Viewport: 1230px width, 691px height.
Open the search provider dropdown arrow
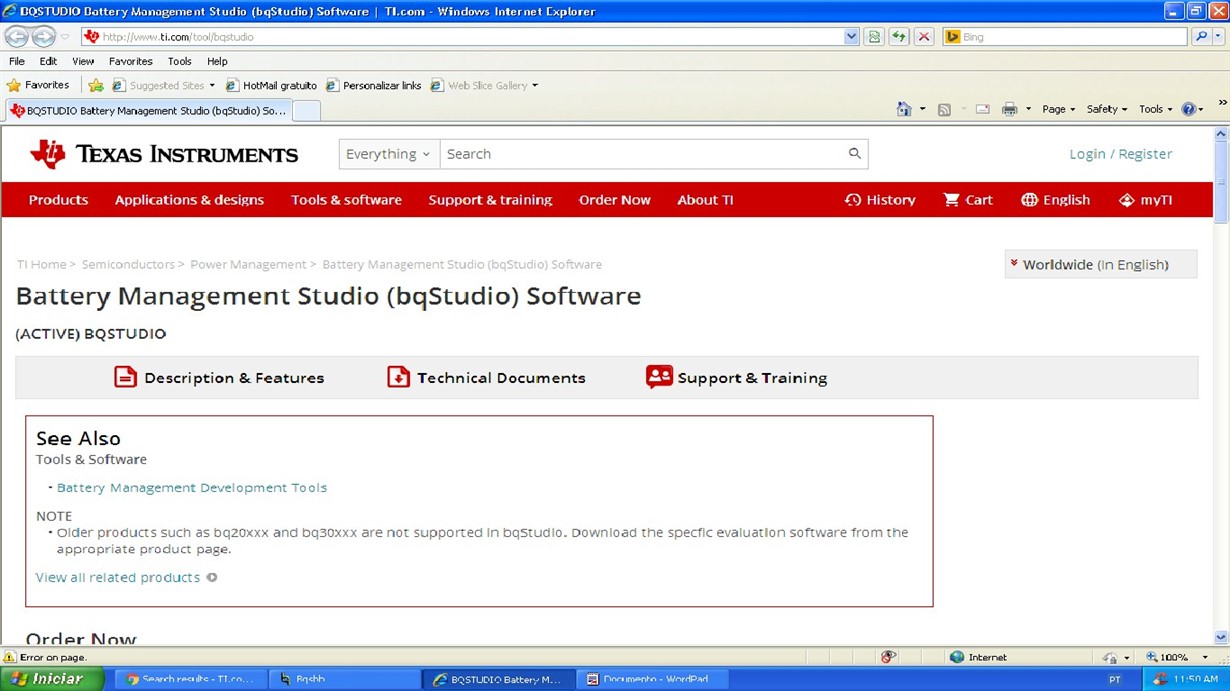1219,37
